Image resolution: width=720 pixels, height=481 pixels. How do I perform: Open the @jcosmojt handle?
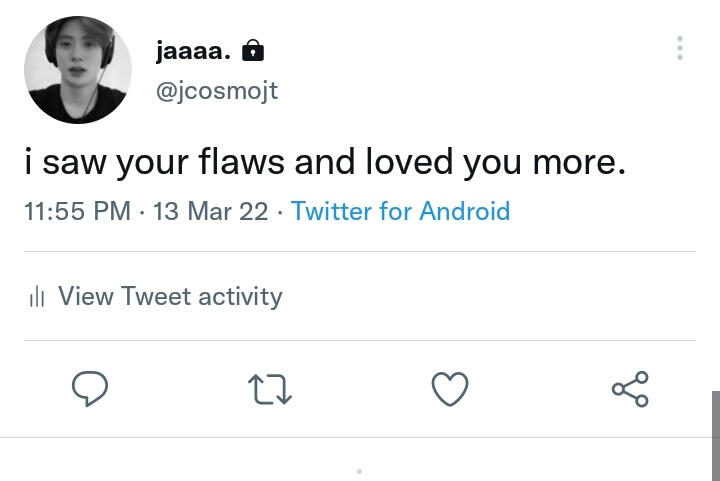217,91
